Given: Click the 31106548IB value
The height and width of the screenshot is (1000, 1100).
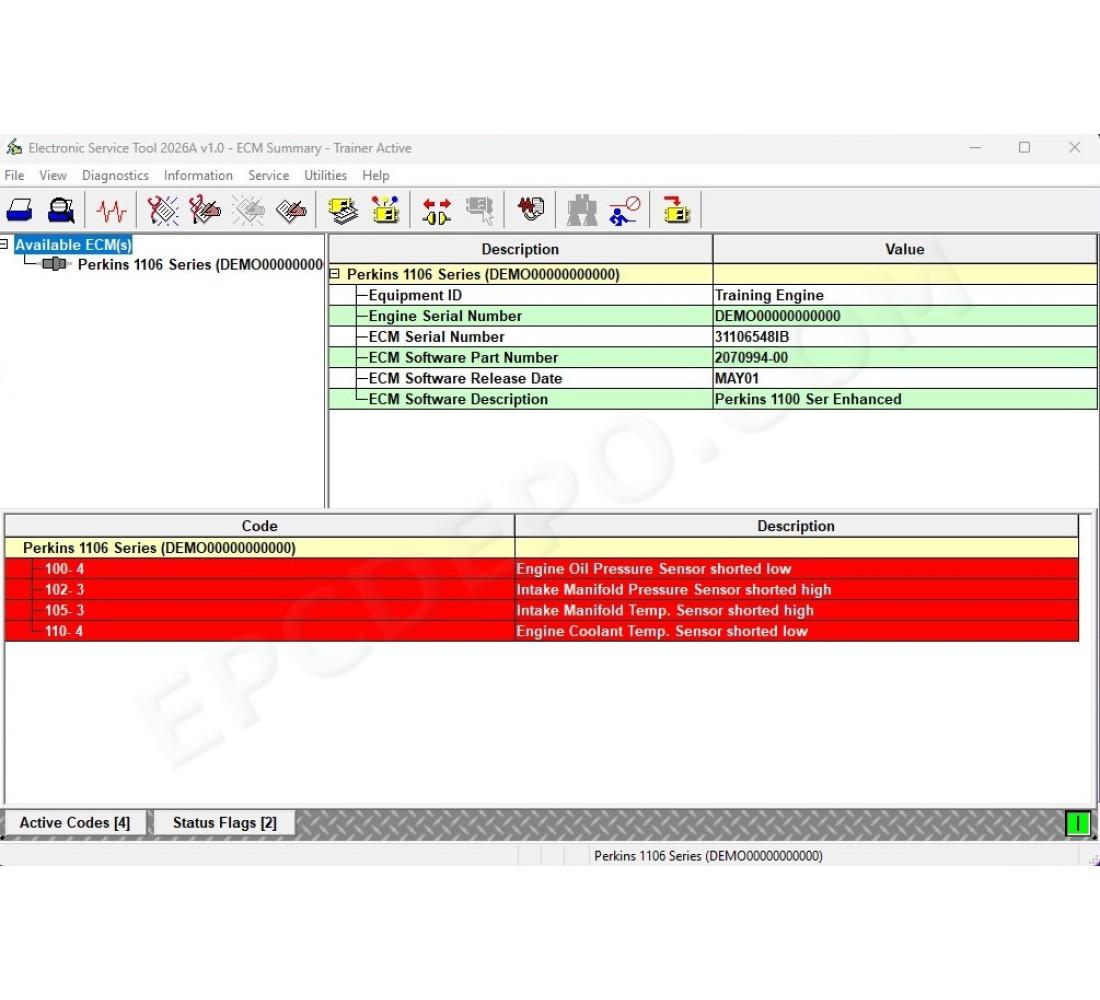Looking at the screenshot, I should [x=751, y=336].
